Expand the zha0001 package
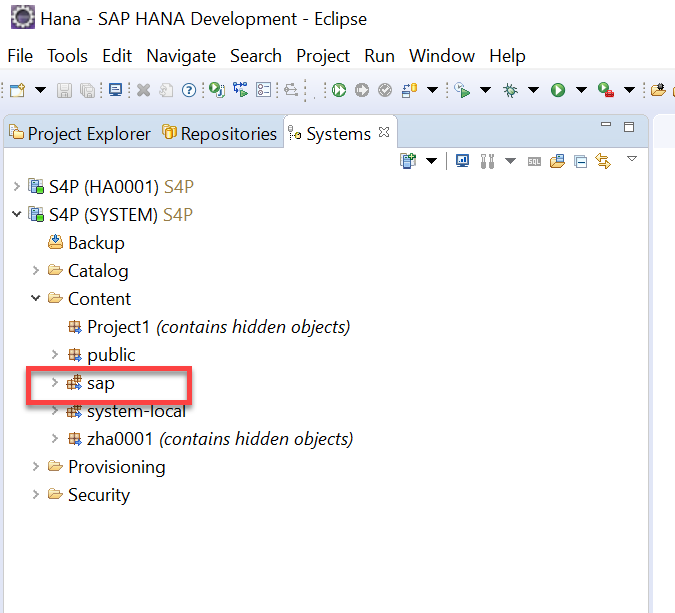The height and width of the screenshot is (613, 675). (54, 439)
